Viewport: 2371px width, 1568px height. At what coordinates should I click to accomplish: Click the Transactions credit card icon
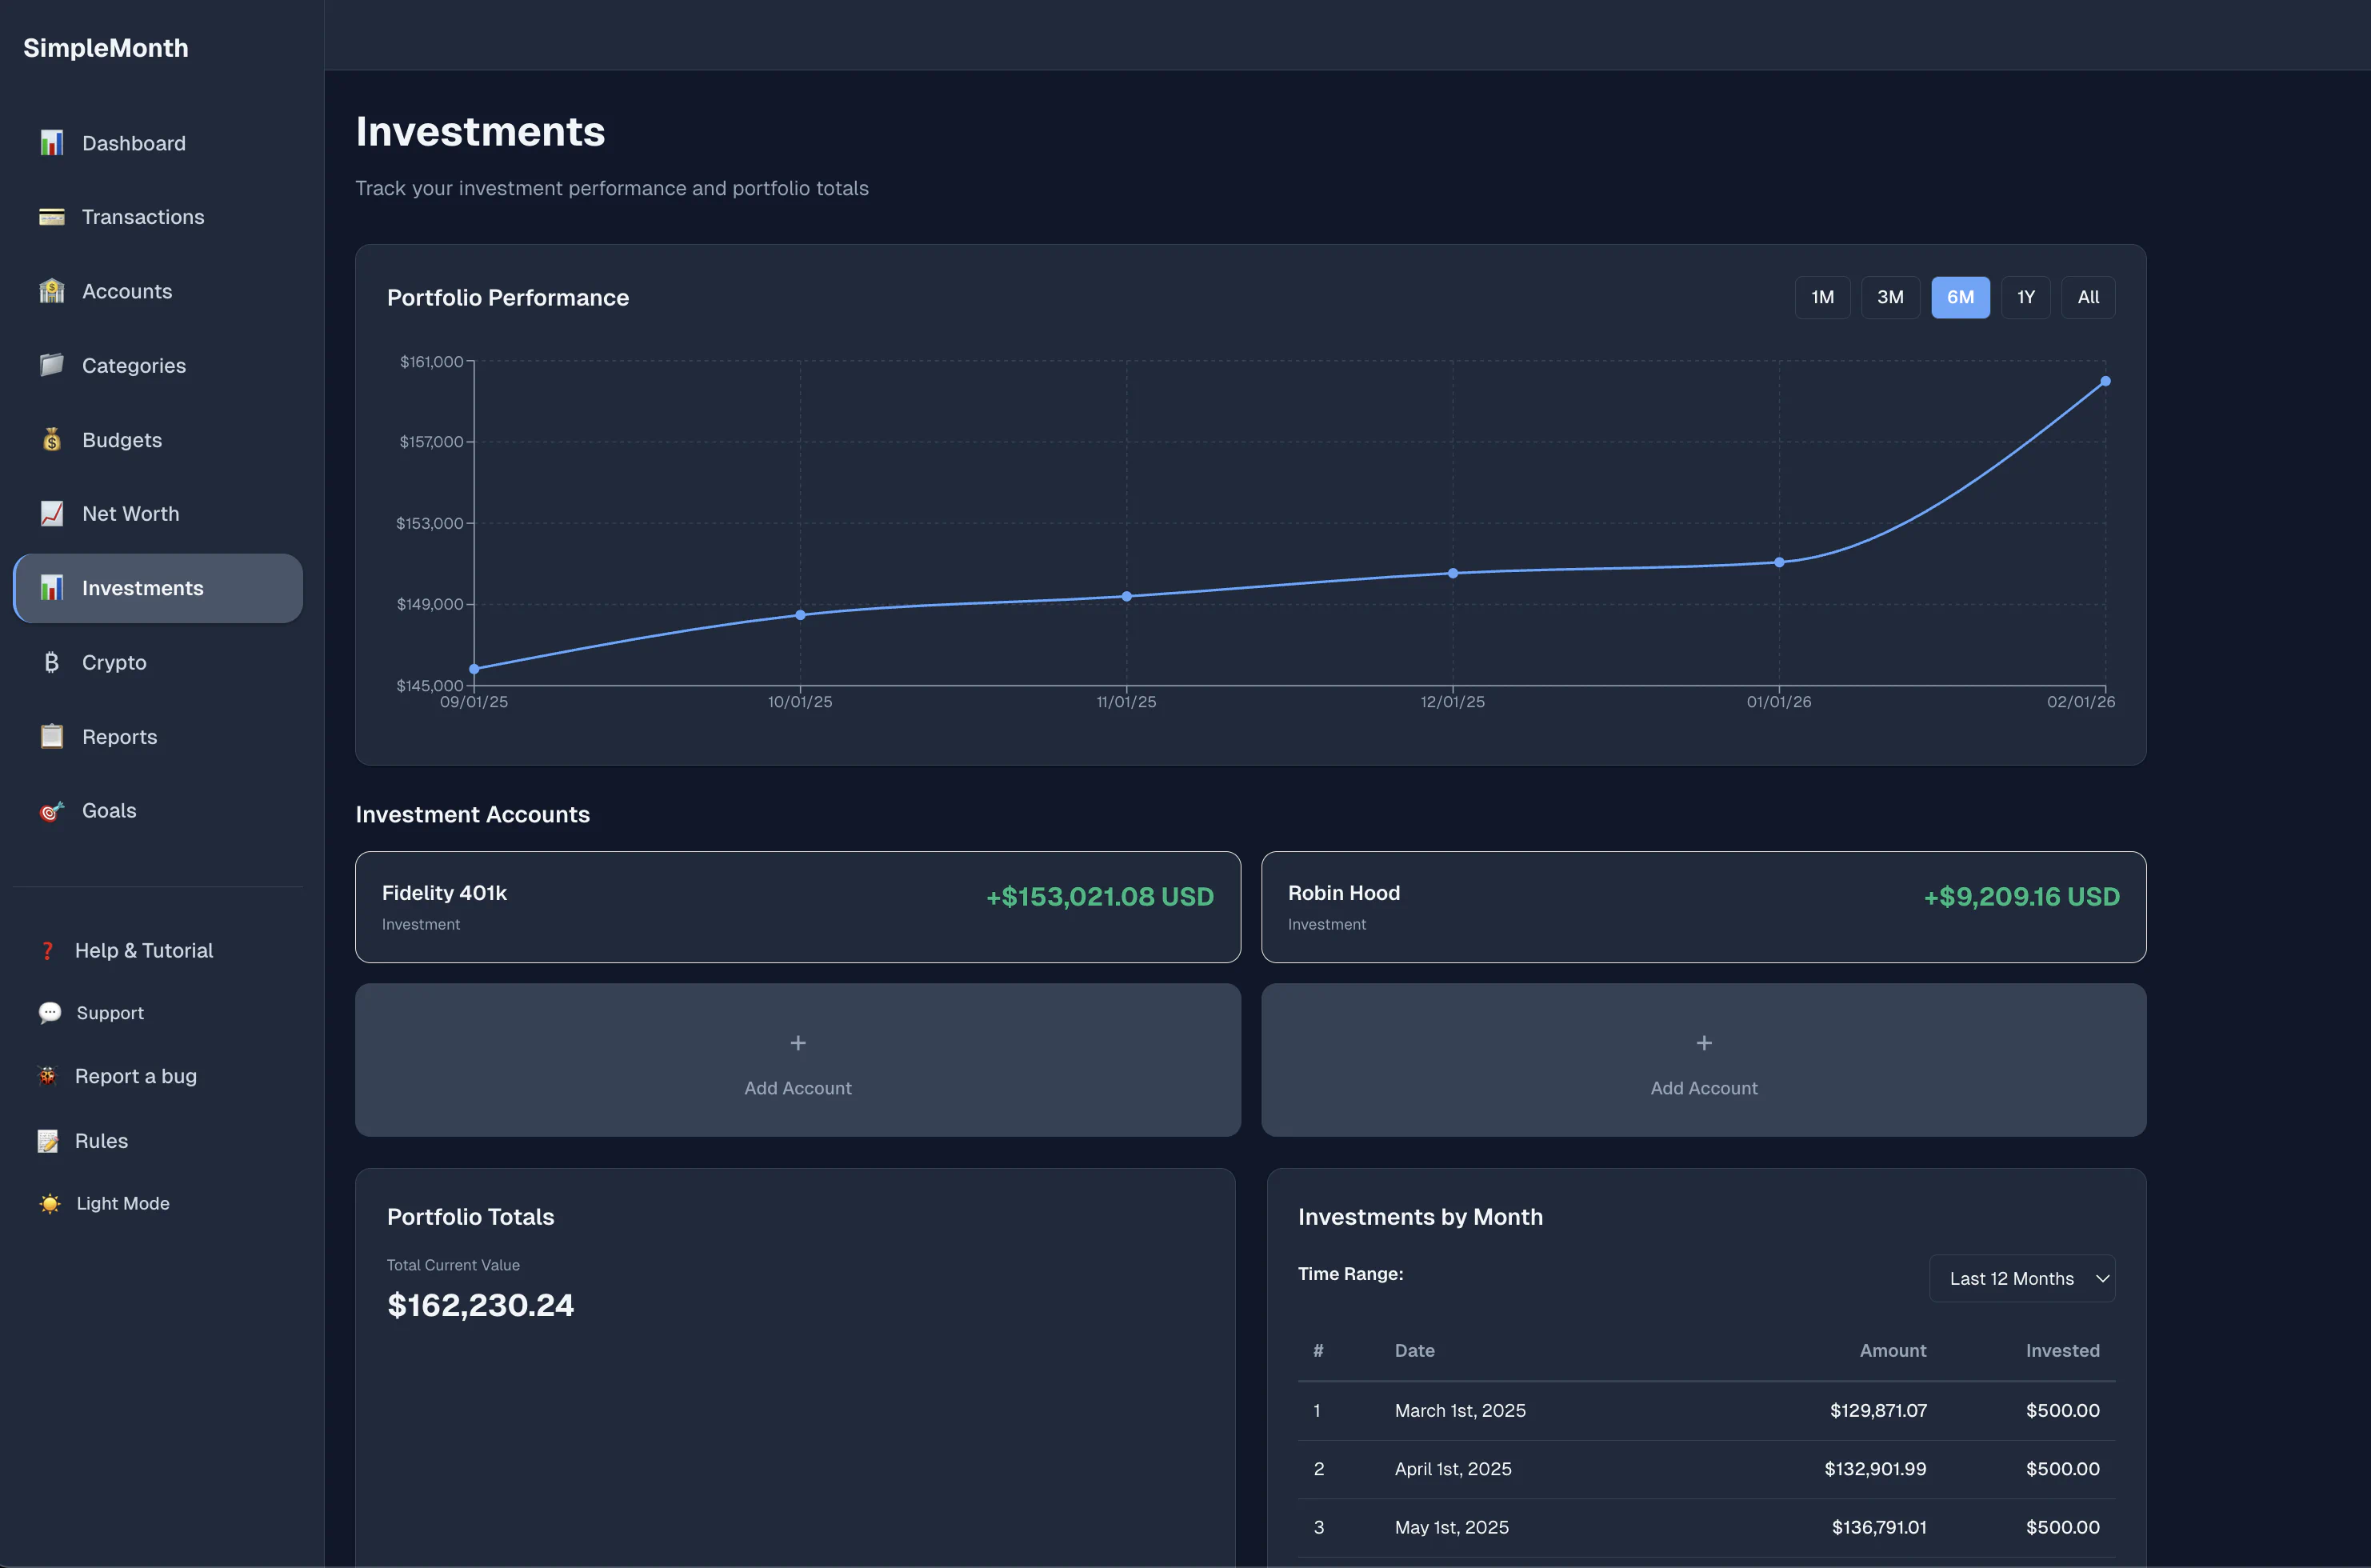point(51,217)
